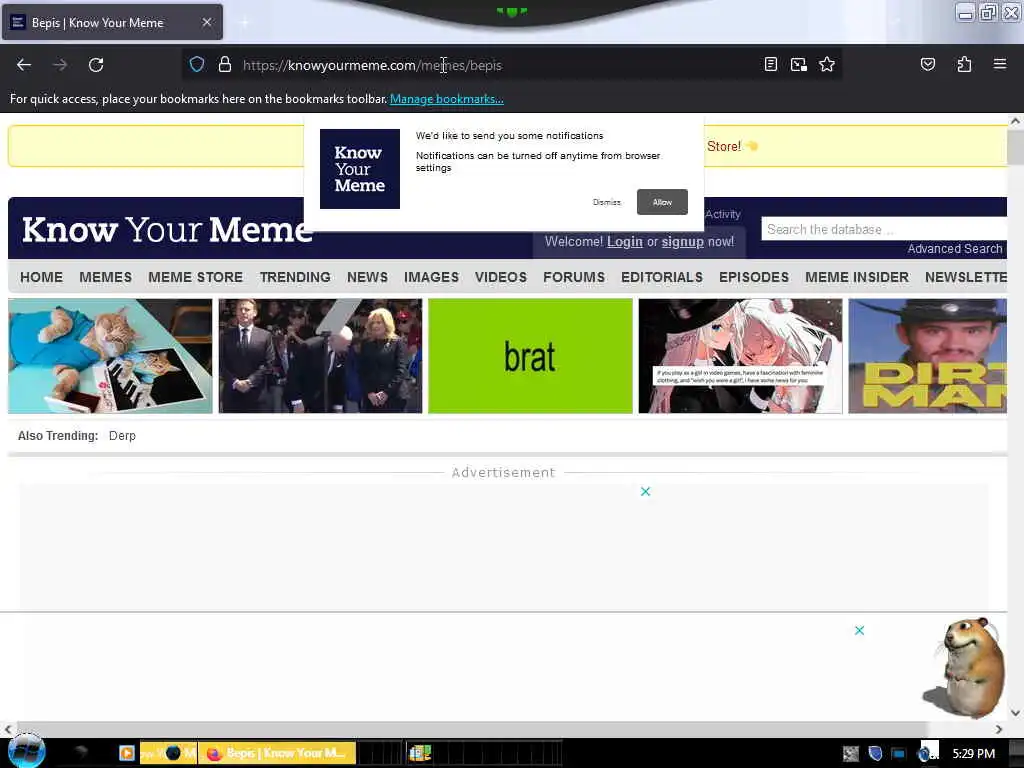Close the upper advertisement with the X
This screenshot has width=1024, height=768.
pos(645,491)
